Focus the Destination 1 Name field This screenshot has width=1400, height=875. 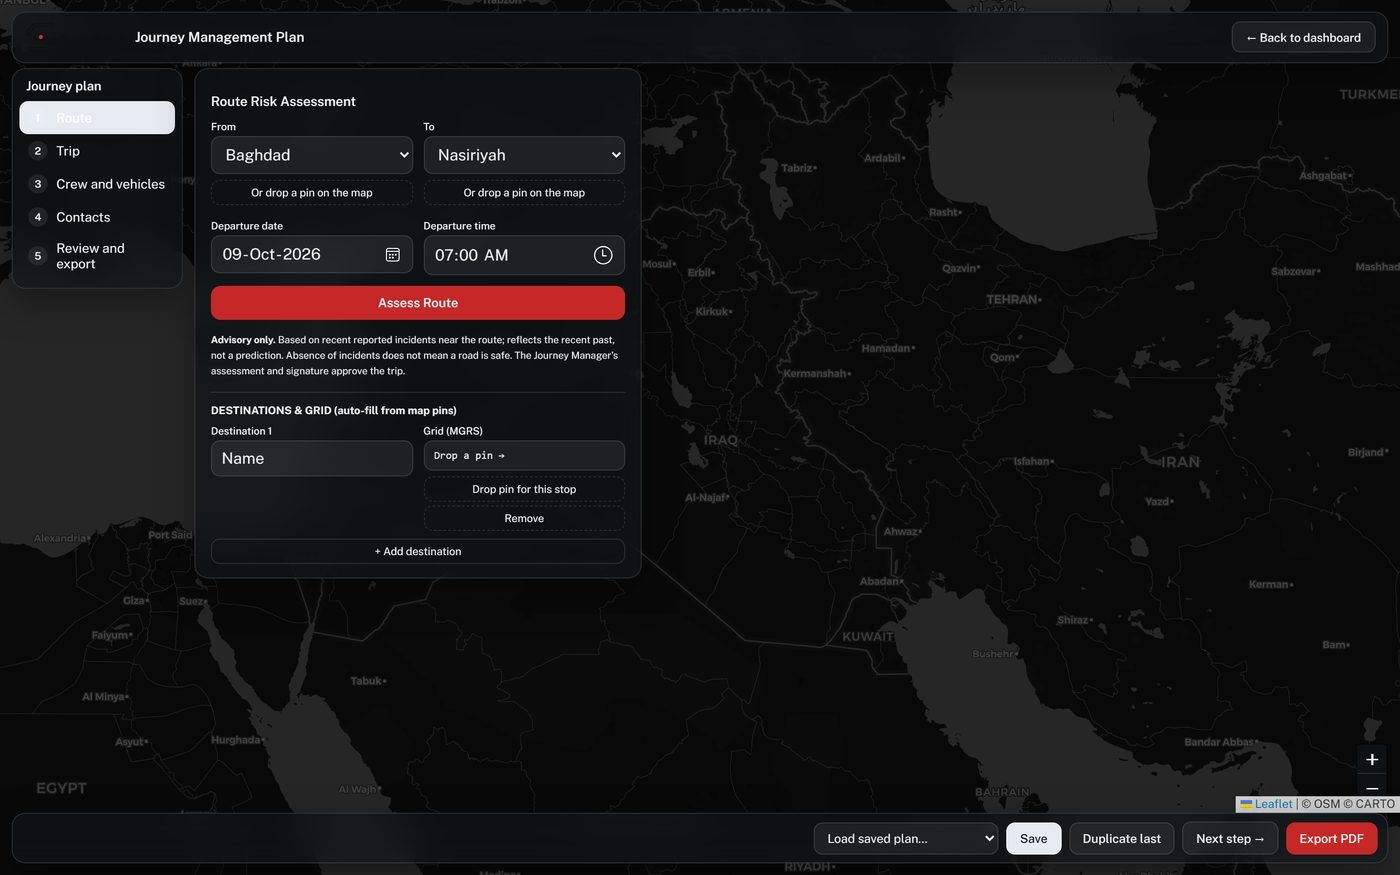(312, 458)
